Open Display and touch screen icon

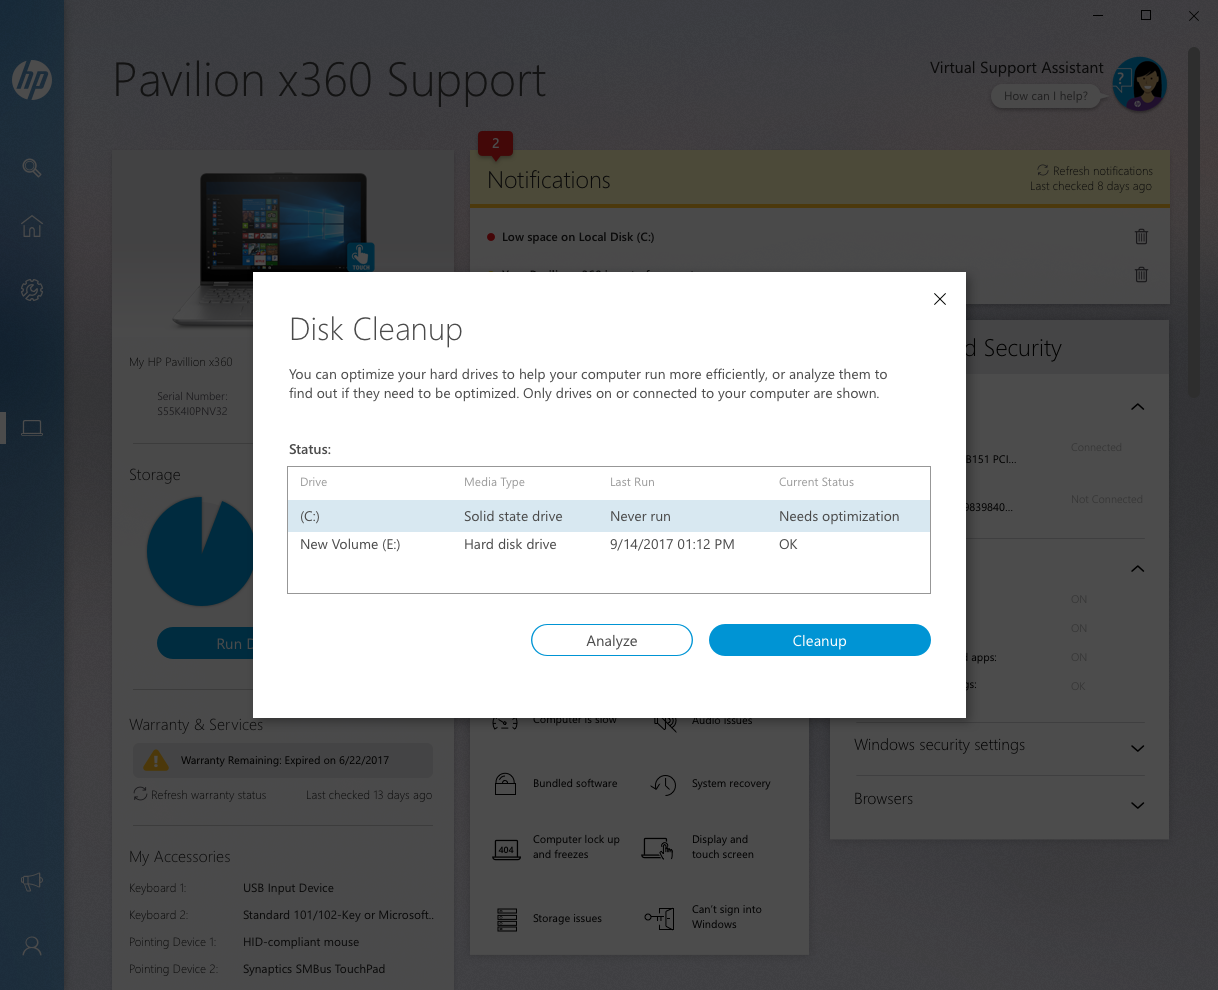click(x=657, y=848)
